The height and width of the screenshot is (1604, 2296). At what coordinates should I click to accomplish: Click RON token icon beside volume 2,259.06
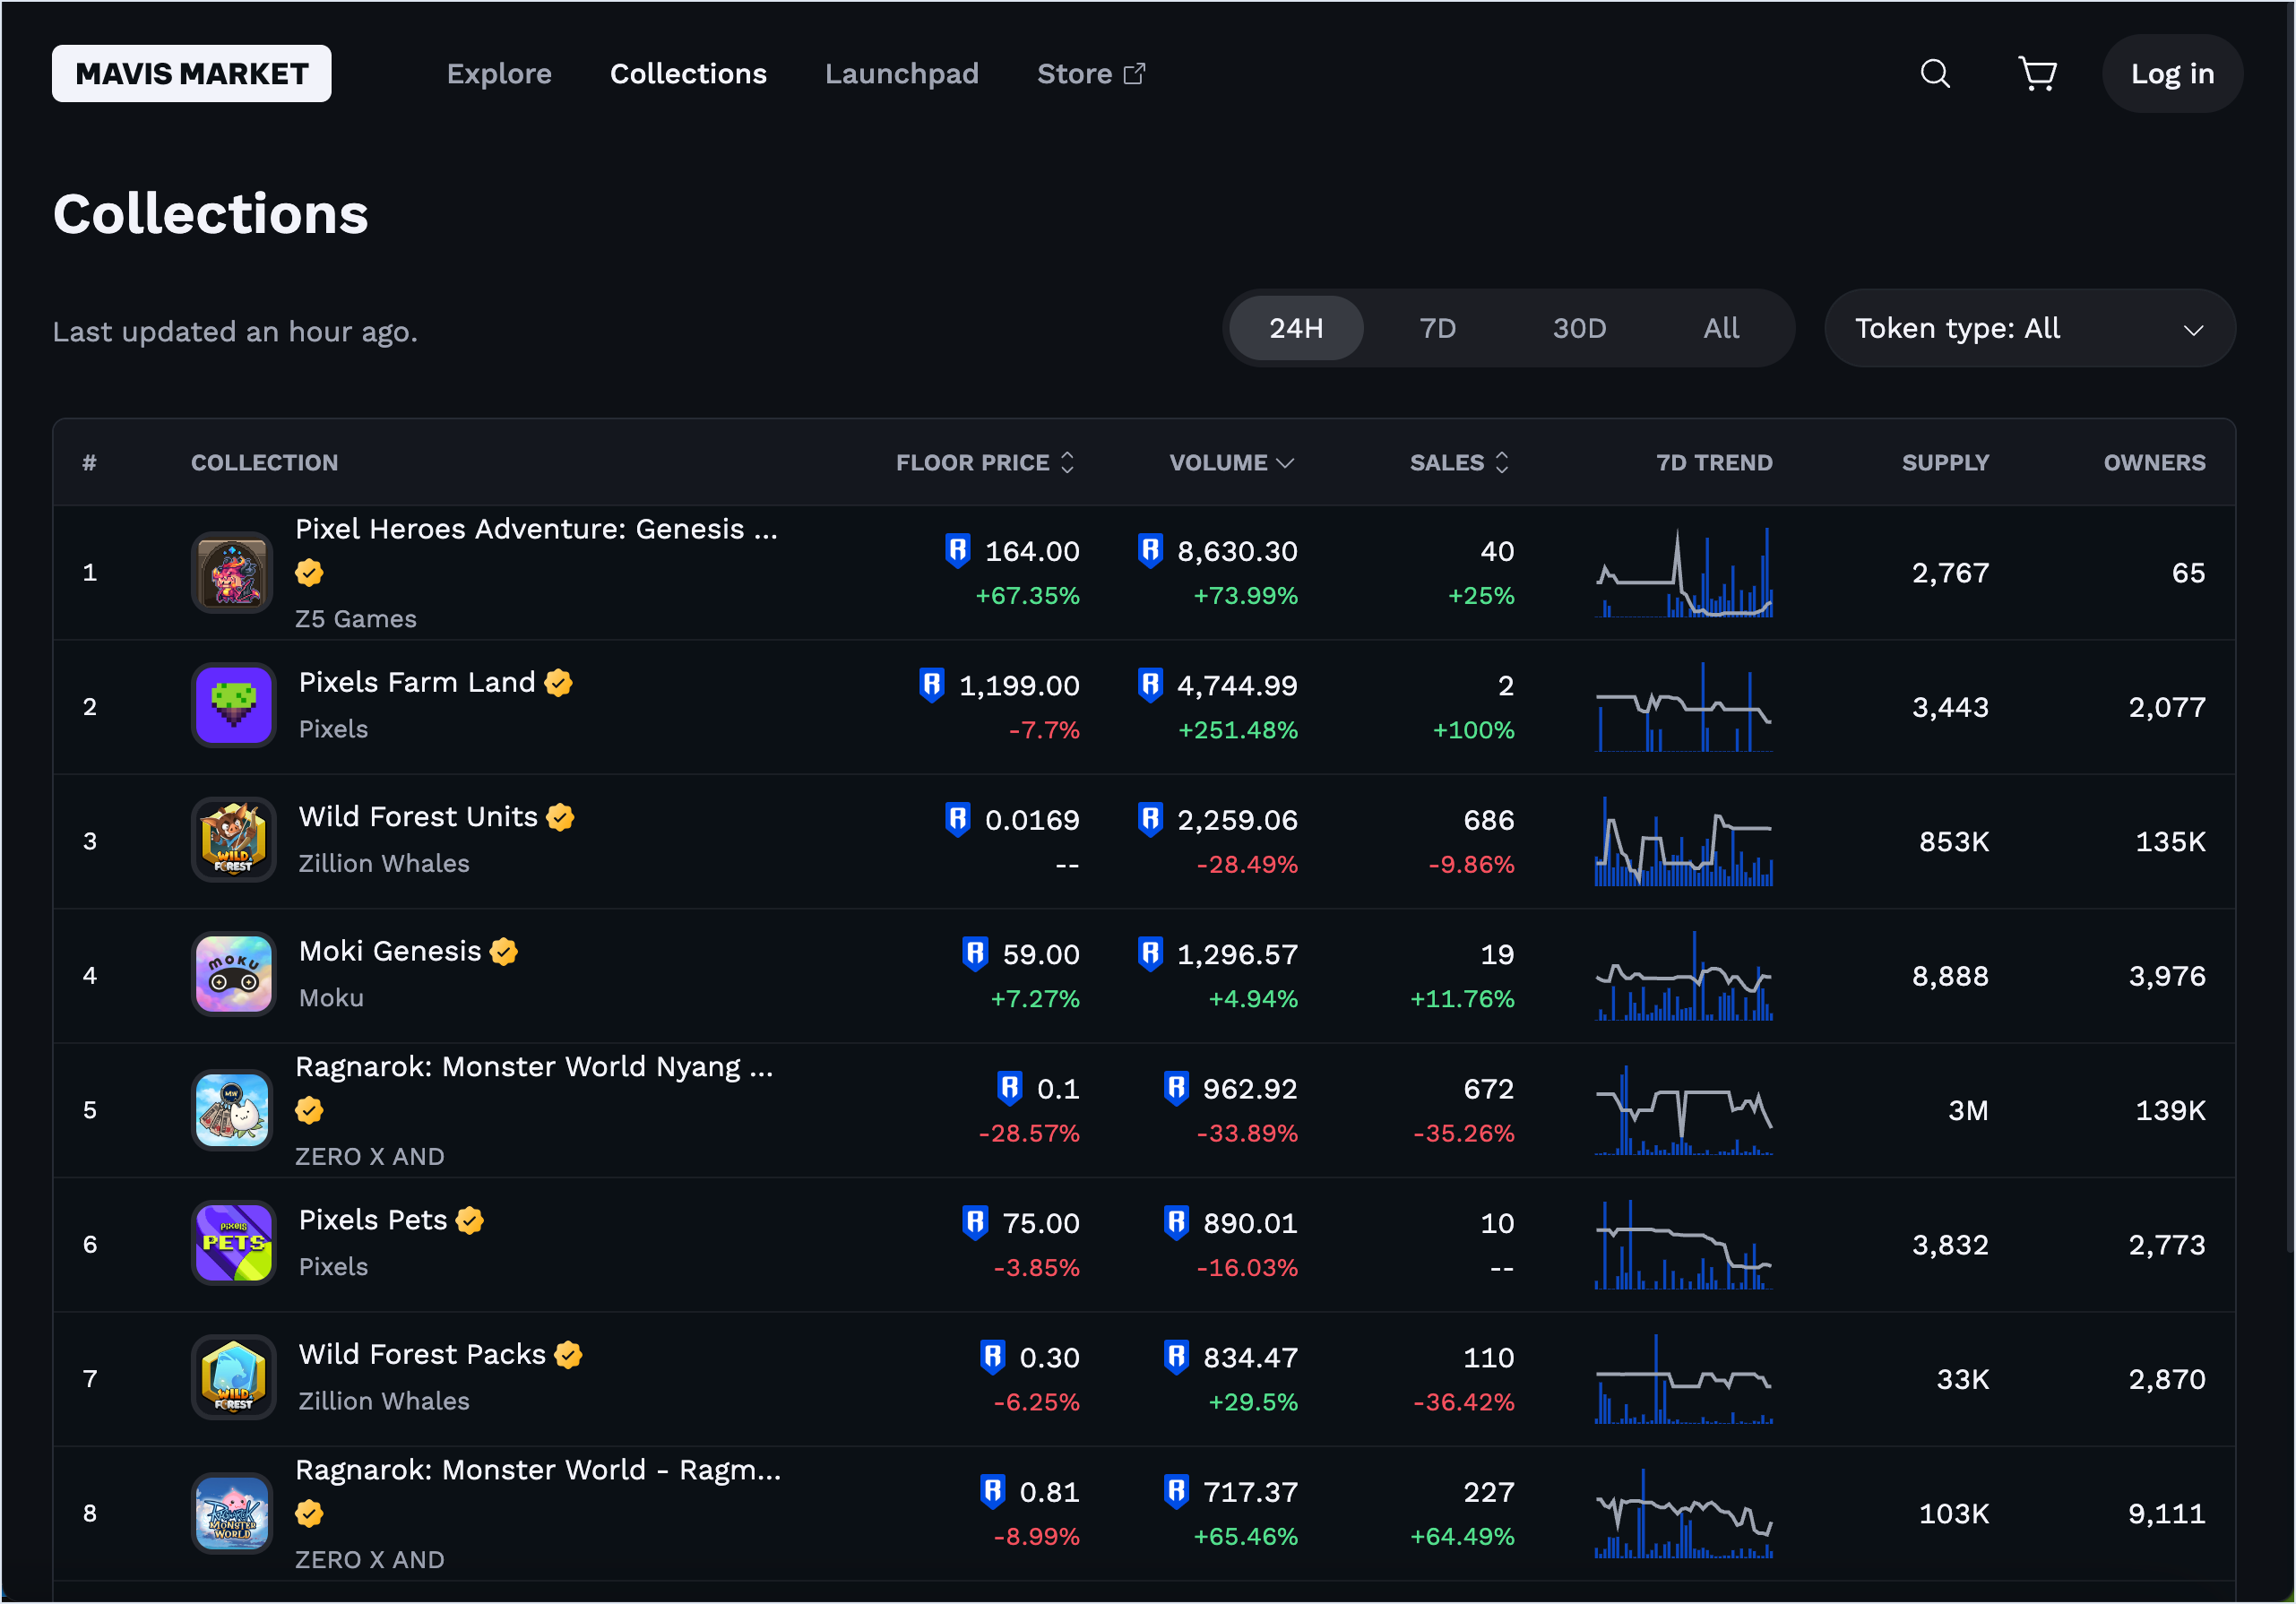click(1150, 820)
